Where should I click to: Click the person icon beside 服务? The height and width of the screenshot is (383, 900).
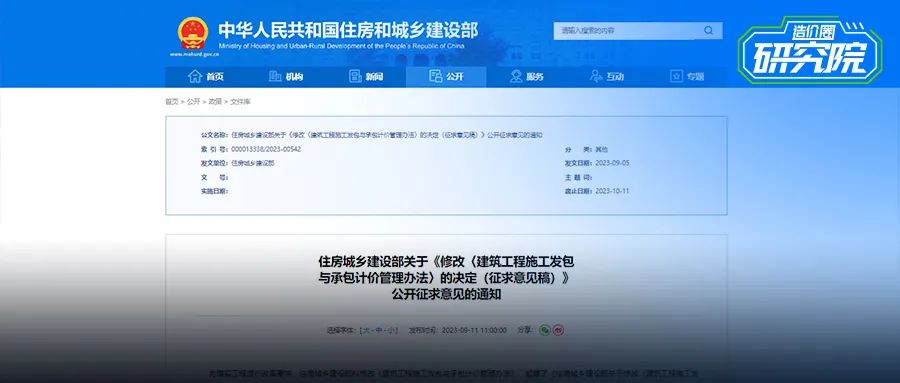pyautogui.click(x=516, y=76)
